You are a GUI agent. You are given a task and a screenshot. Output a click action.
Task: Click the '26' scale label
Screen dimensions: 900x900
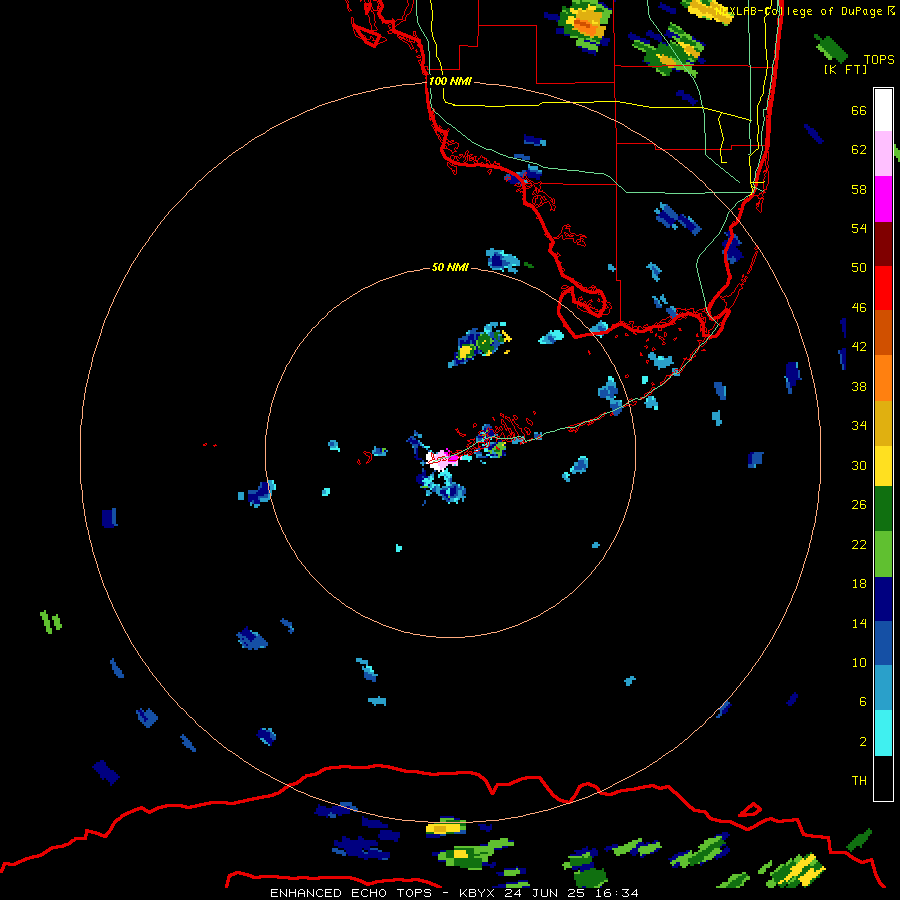[859, 505]
